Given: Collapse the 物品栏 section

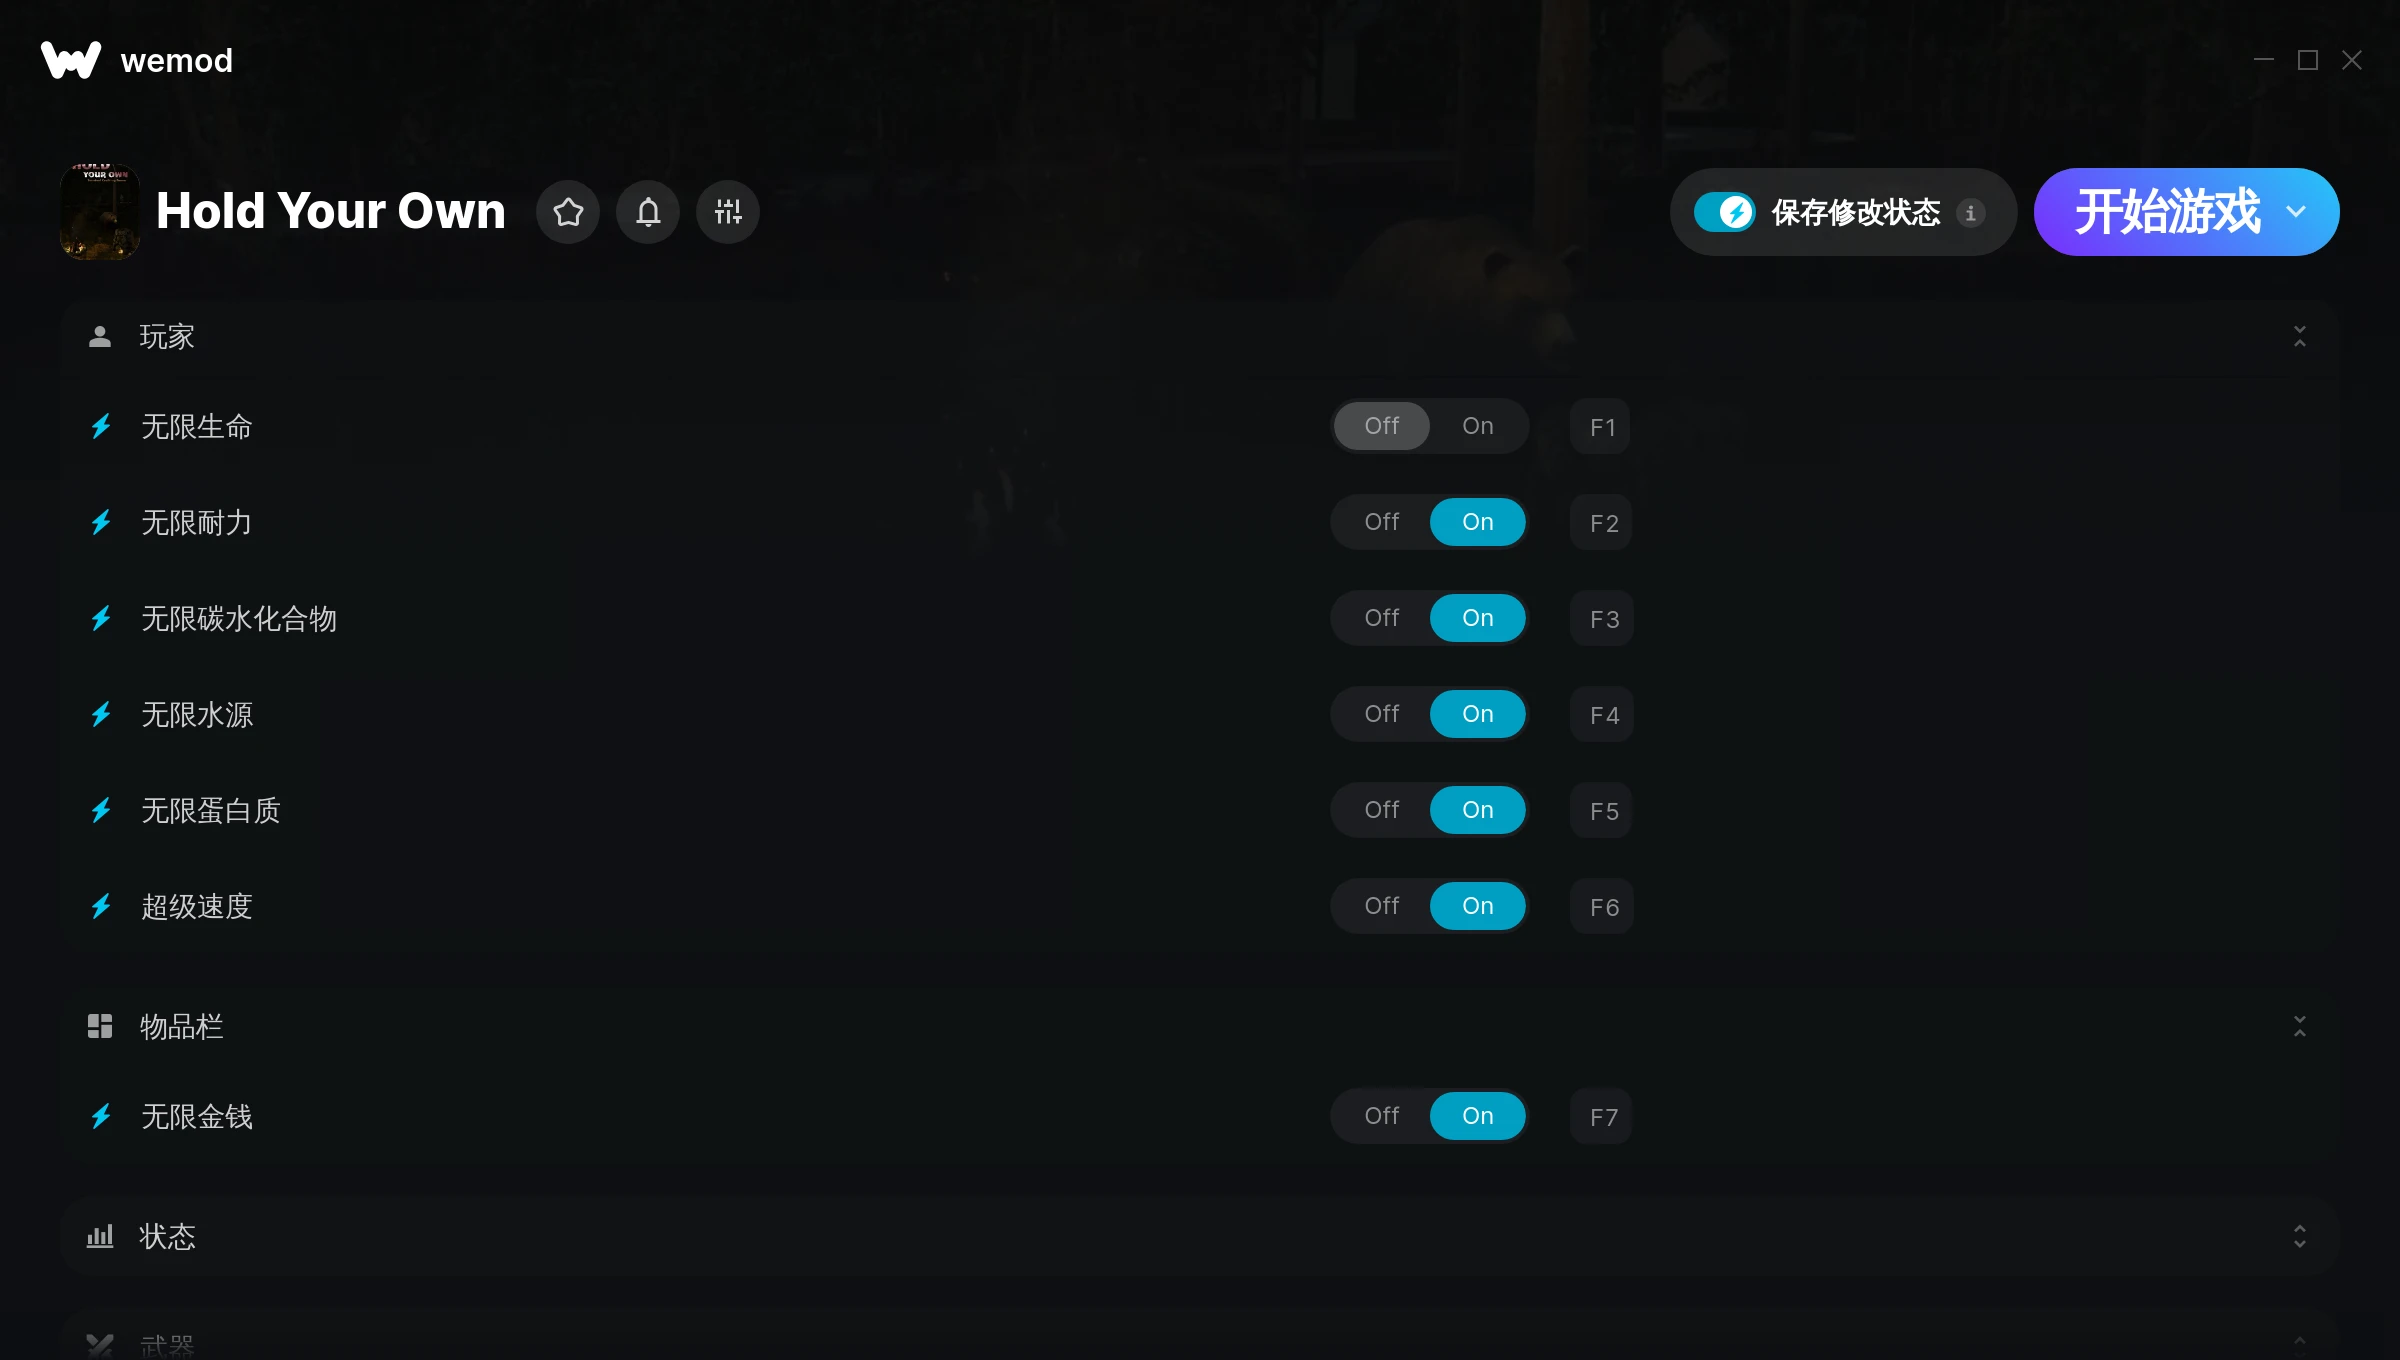Looking at the screenshot, I should click(x=2300, y=1026).
